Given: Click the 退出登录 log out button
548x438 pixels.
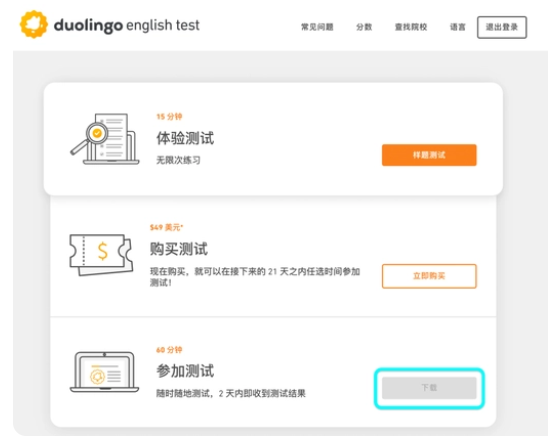Looking at the screenshot, I should click(x=502, y=27).
